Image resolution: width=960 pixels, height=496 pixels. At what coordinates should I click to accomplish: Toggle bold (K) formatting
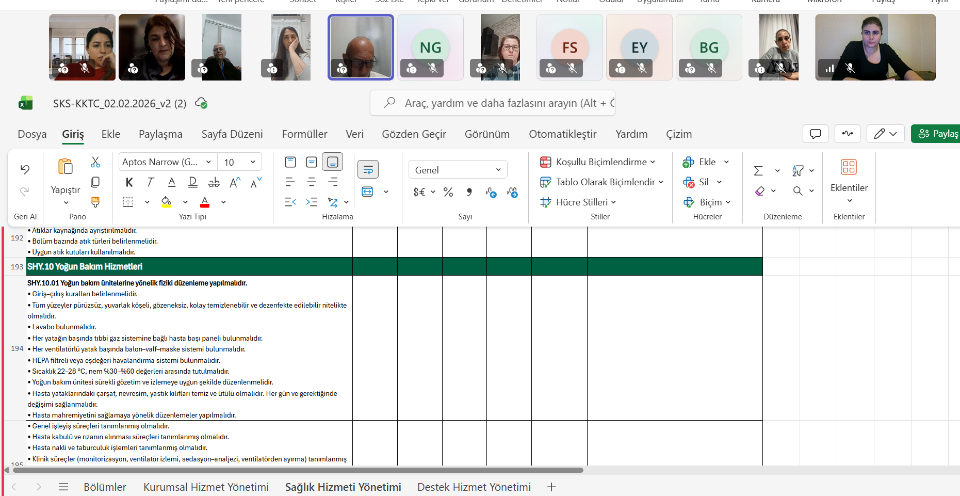[129, 182]
